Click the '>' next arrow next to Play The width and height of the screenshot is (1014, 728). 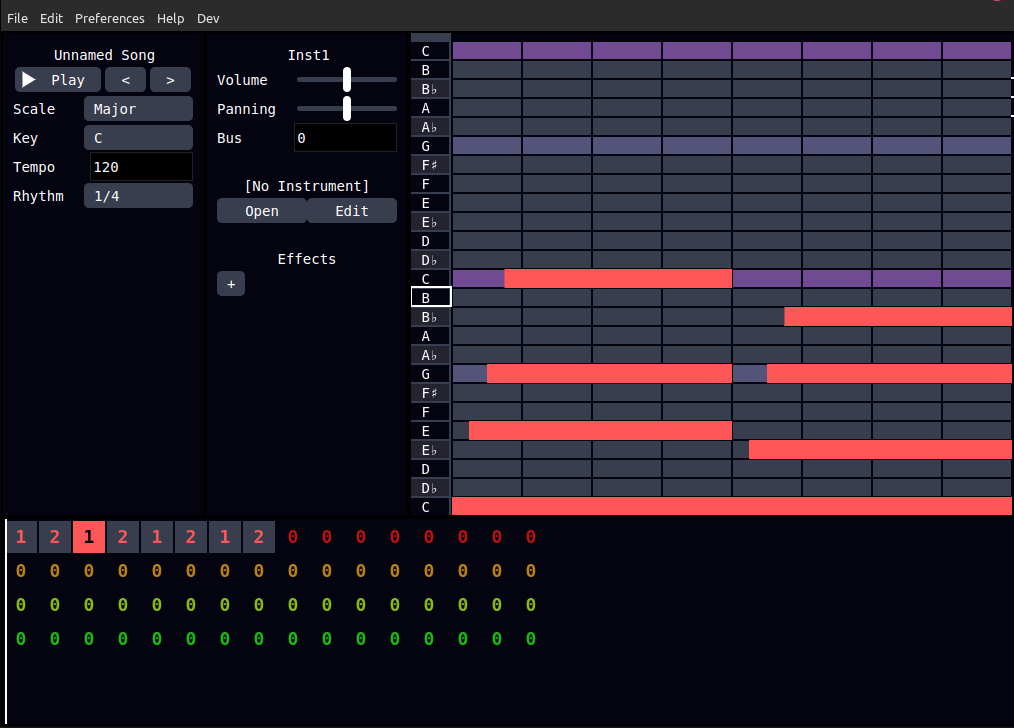coord(170,79)
